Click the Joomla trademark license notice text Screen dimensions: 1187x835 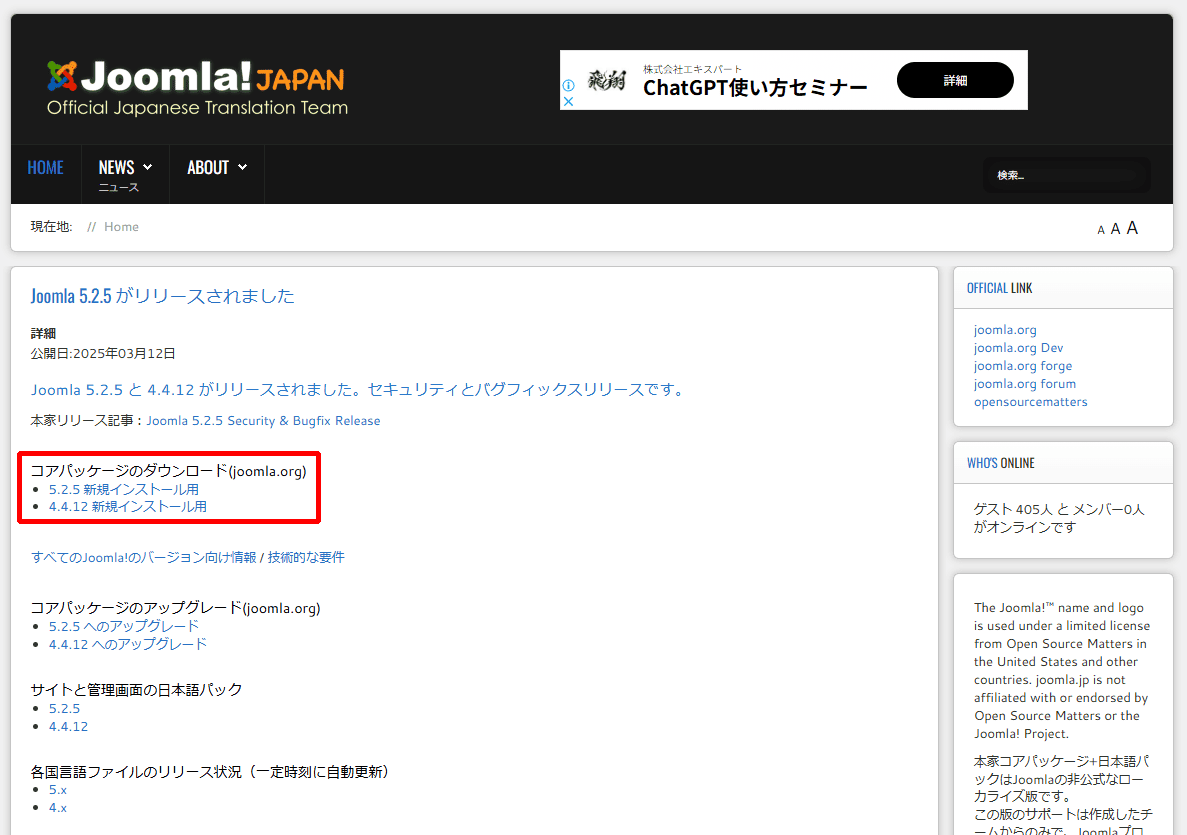(1061, 671)
